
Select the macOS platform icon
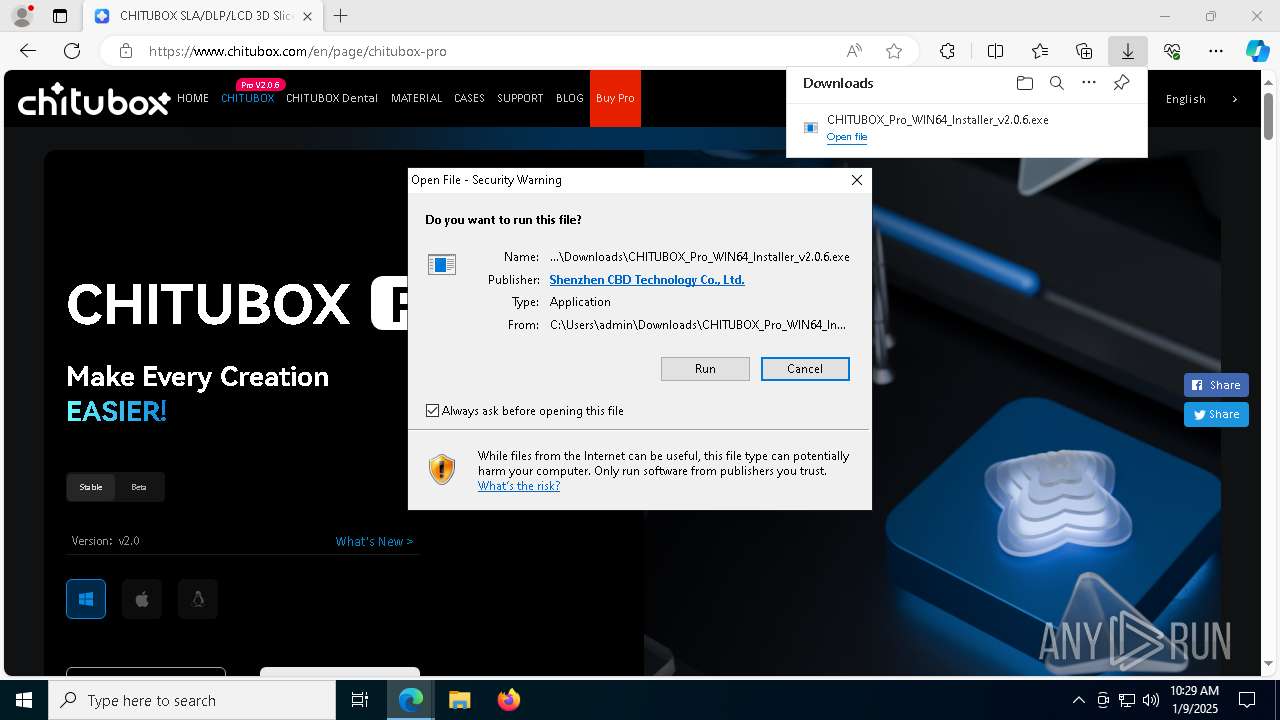coord(142,599)
